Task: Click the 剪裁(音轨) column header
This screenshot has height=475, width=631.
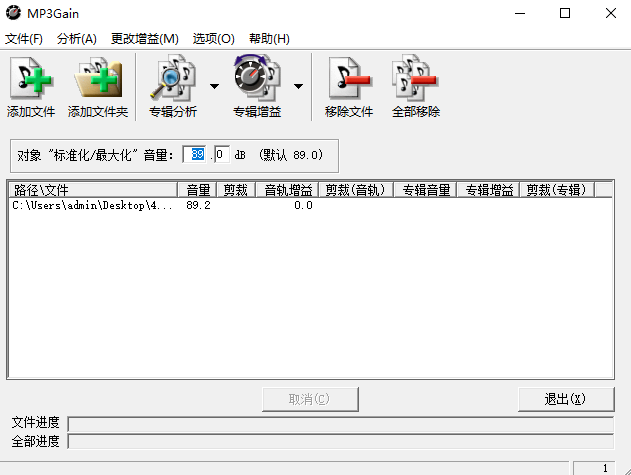Action: point(356,190)
